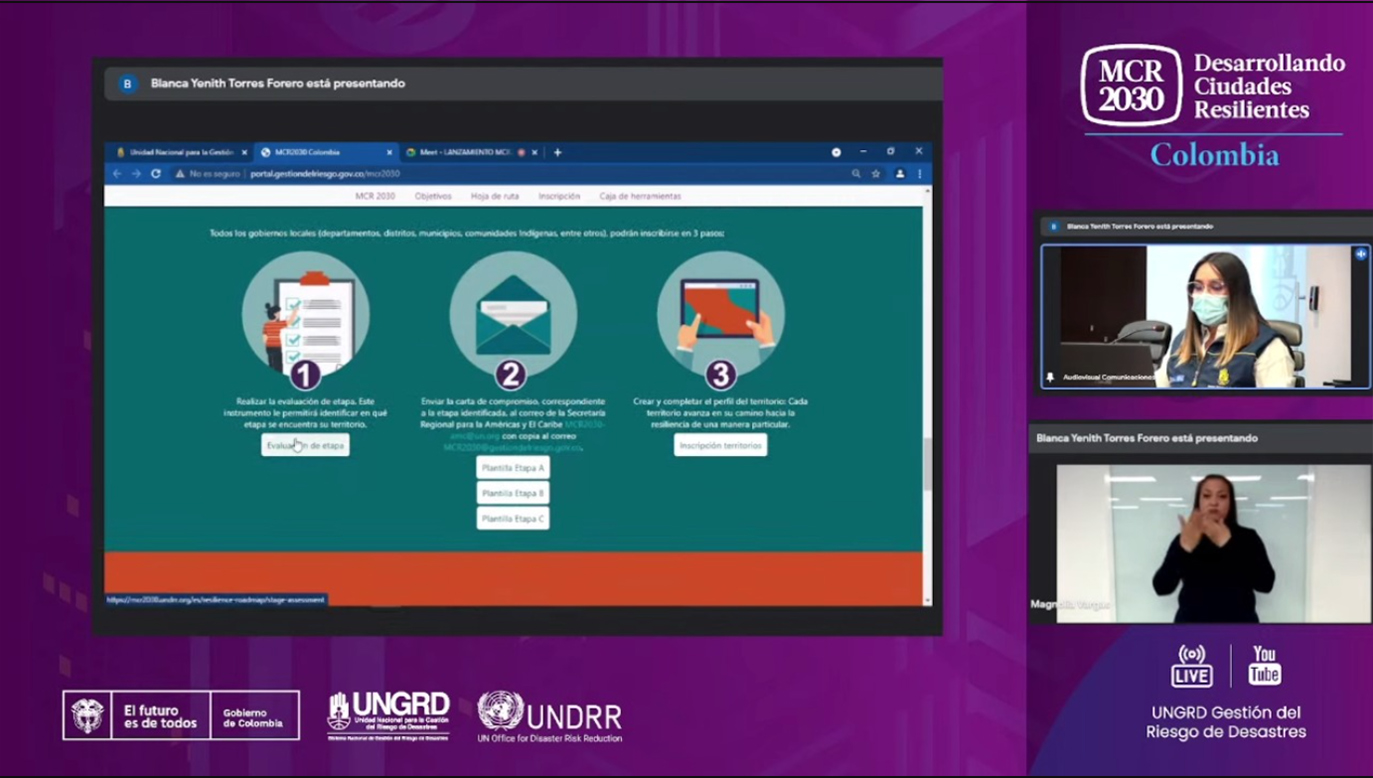The image size is (1373, 778).
Task: Open the Chrome profile avatar icon
Action: click(899, 174)
